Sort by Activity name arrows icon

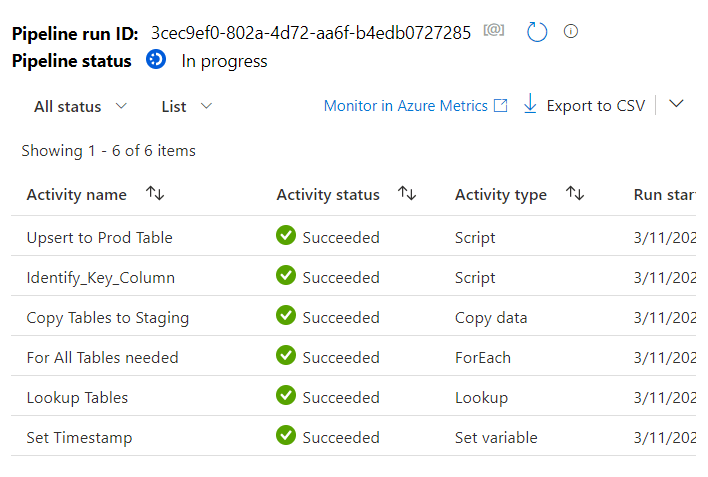pyautogui.click(x=155, y=194)
